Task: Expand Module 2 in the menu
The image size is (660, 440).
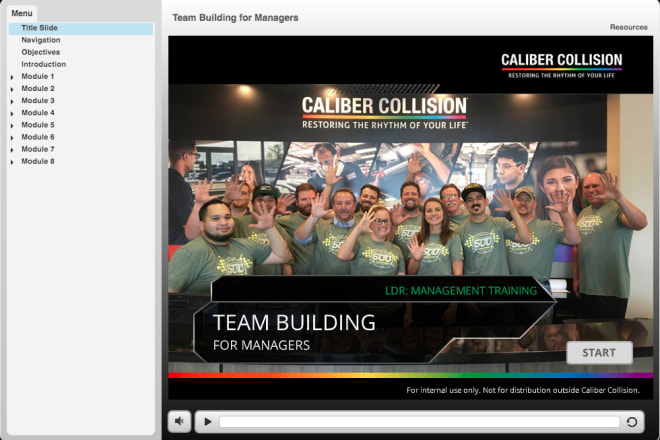Action: tap(12, 89)
